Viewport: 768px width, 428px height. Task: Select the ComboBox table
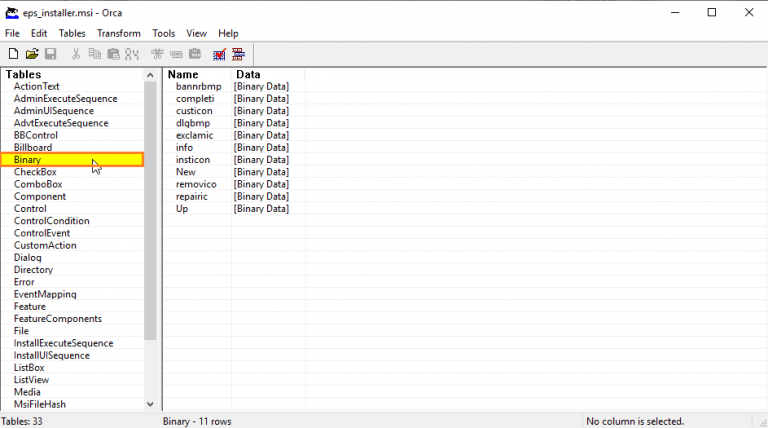[38, 184]
